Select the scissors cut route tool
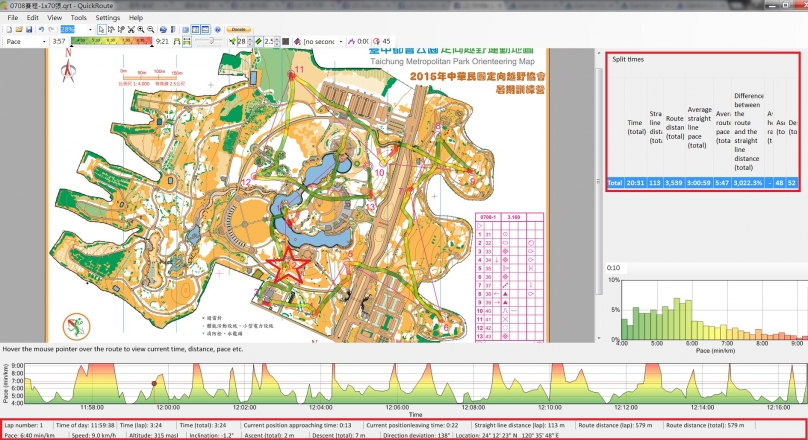 (131, 30)
